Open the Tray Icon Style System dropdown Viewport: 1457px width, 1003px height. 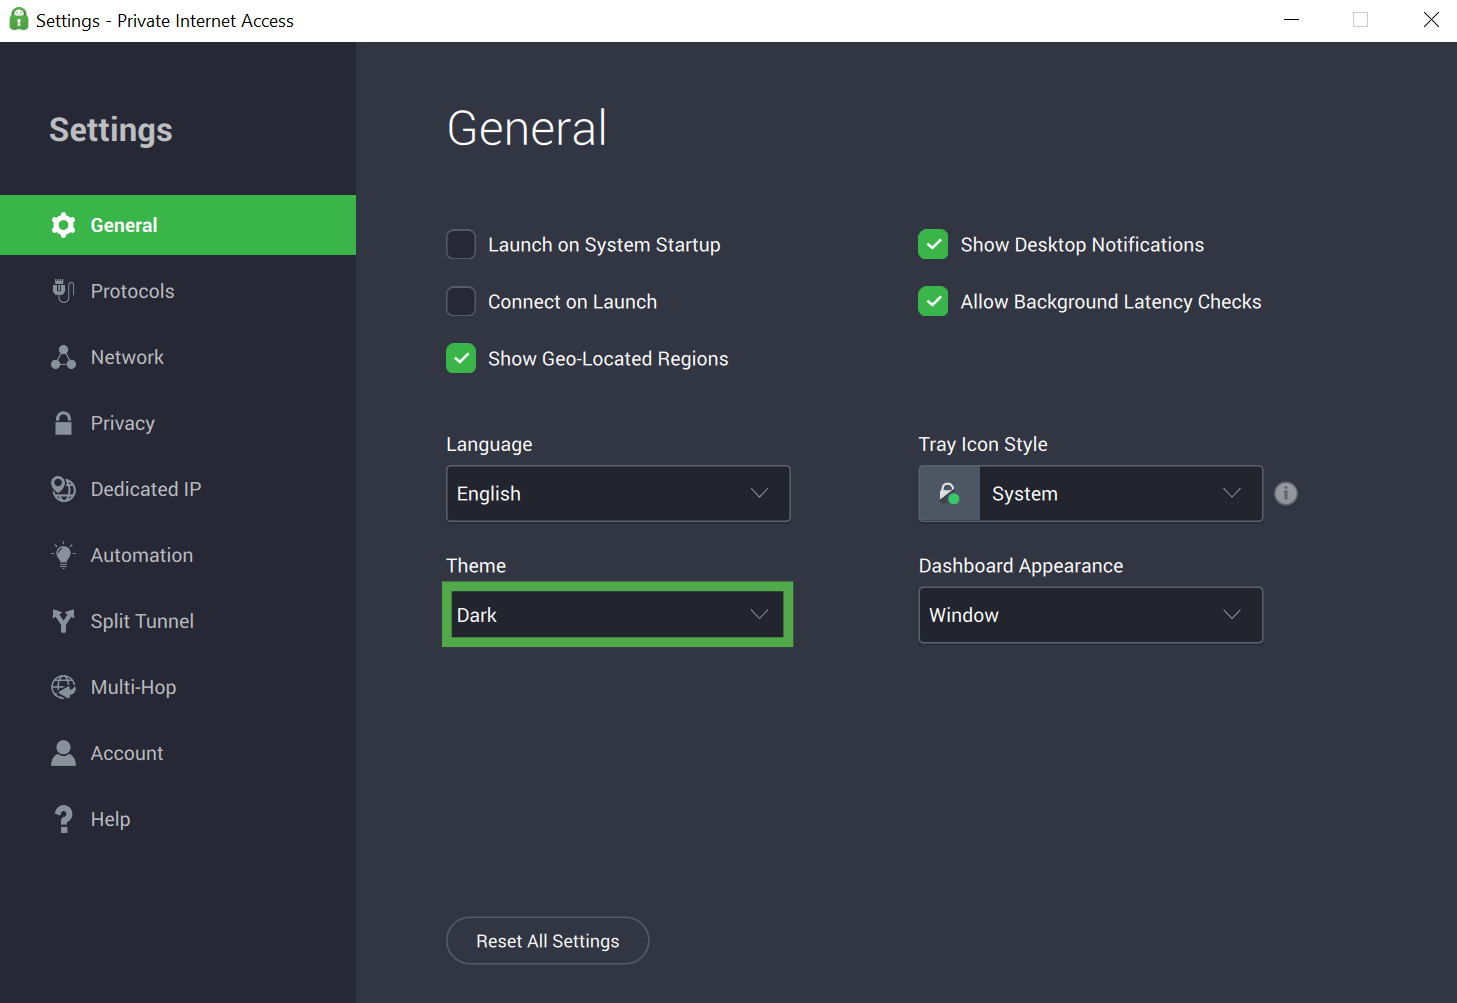(1091, 493)
